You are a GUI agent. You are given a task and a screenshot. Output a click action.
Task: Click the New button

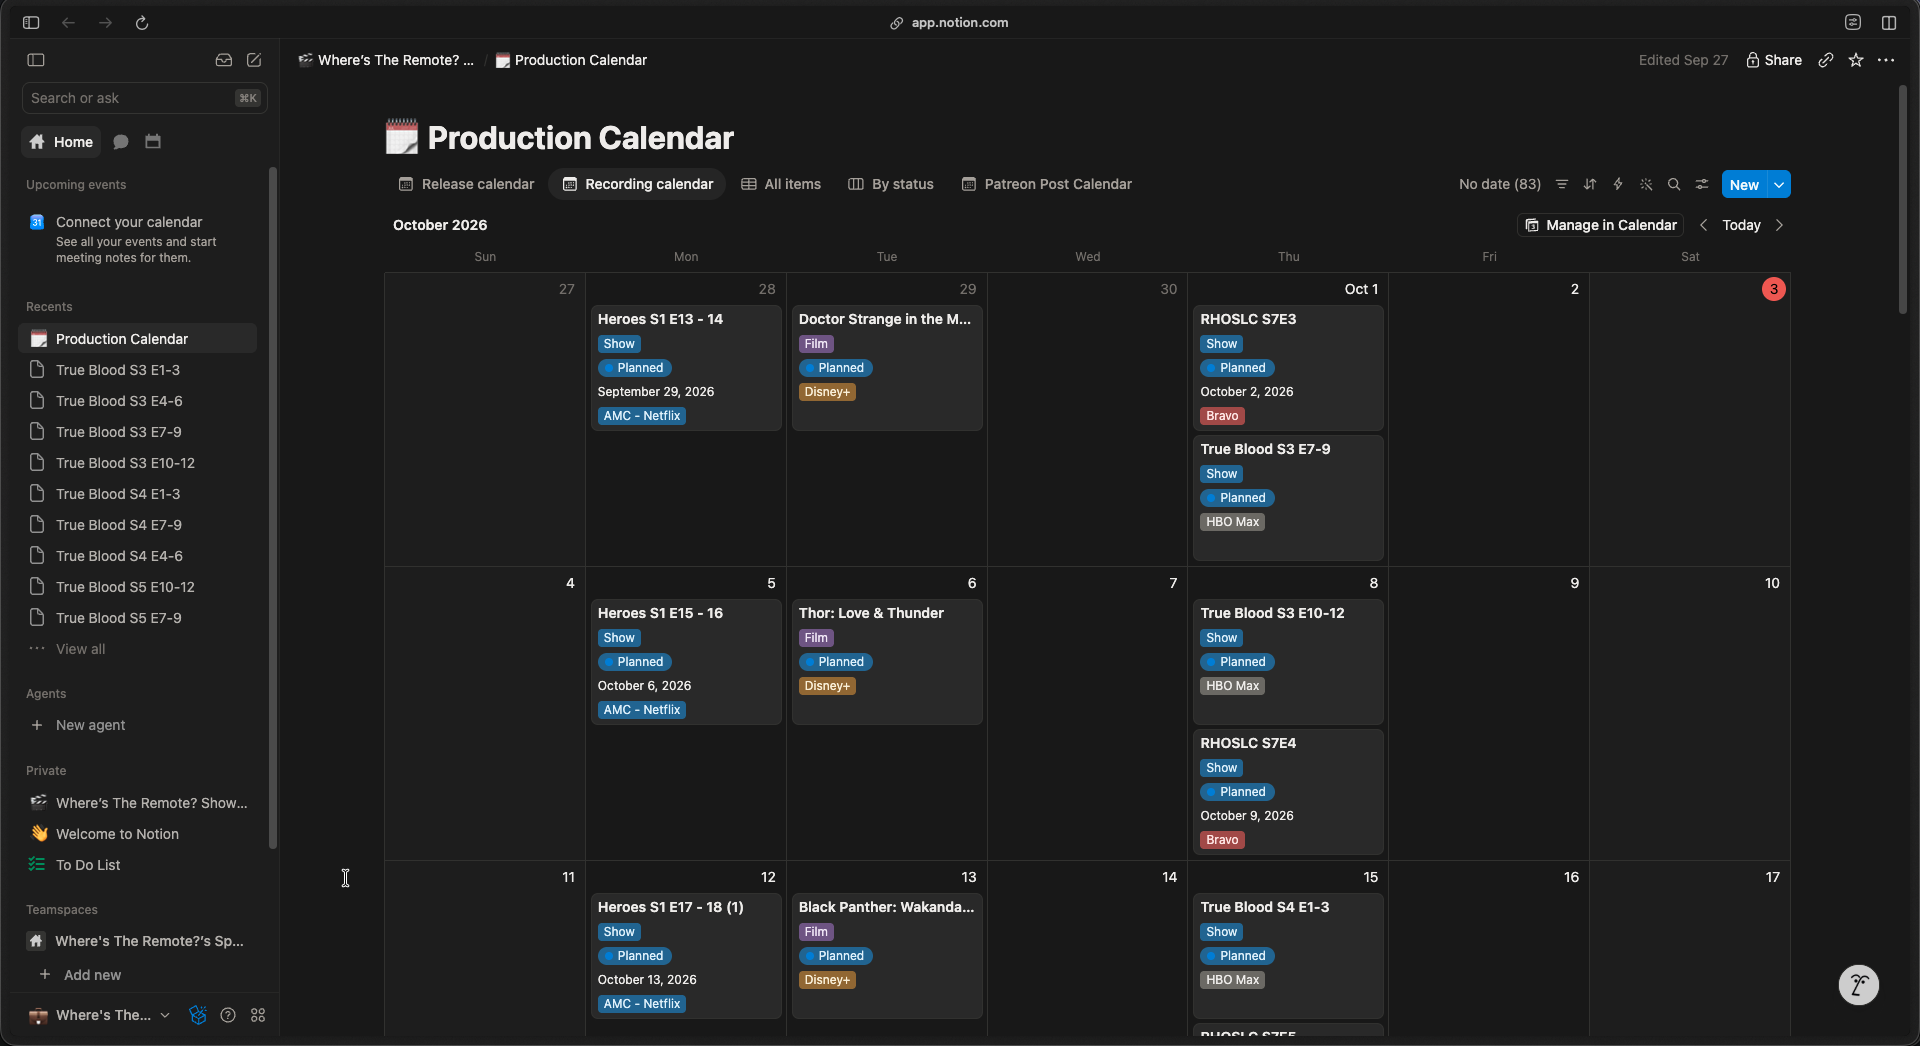(x=1744, y=184)
